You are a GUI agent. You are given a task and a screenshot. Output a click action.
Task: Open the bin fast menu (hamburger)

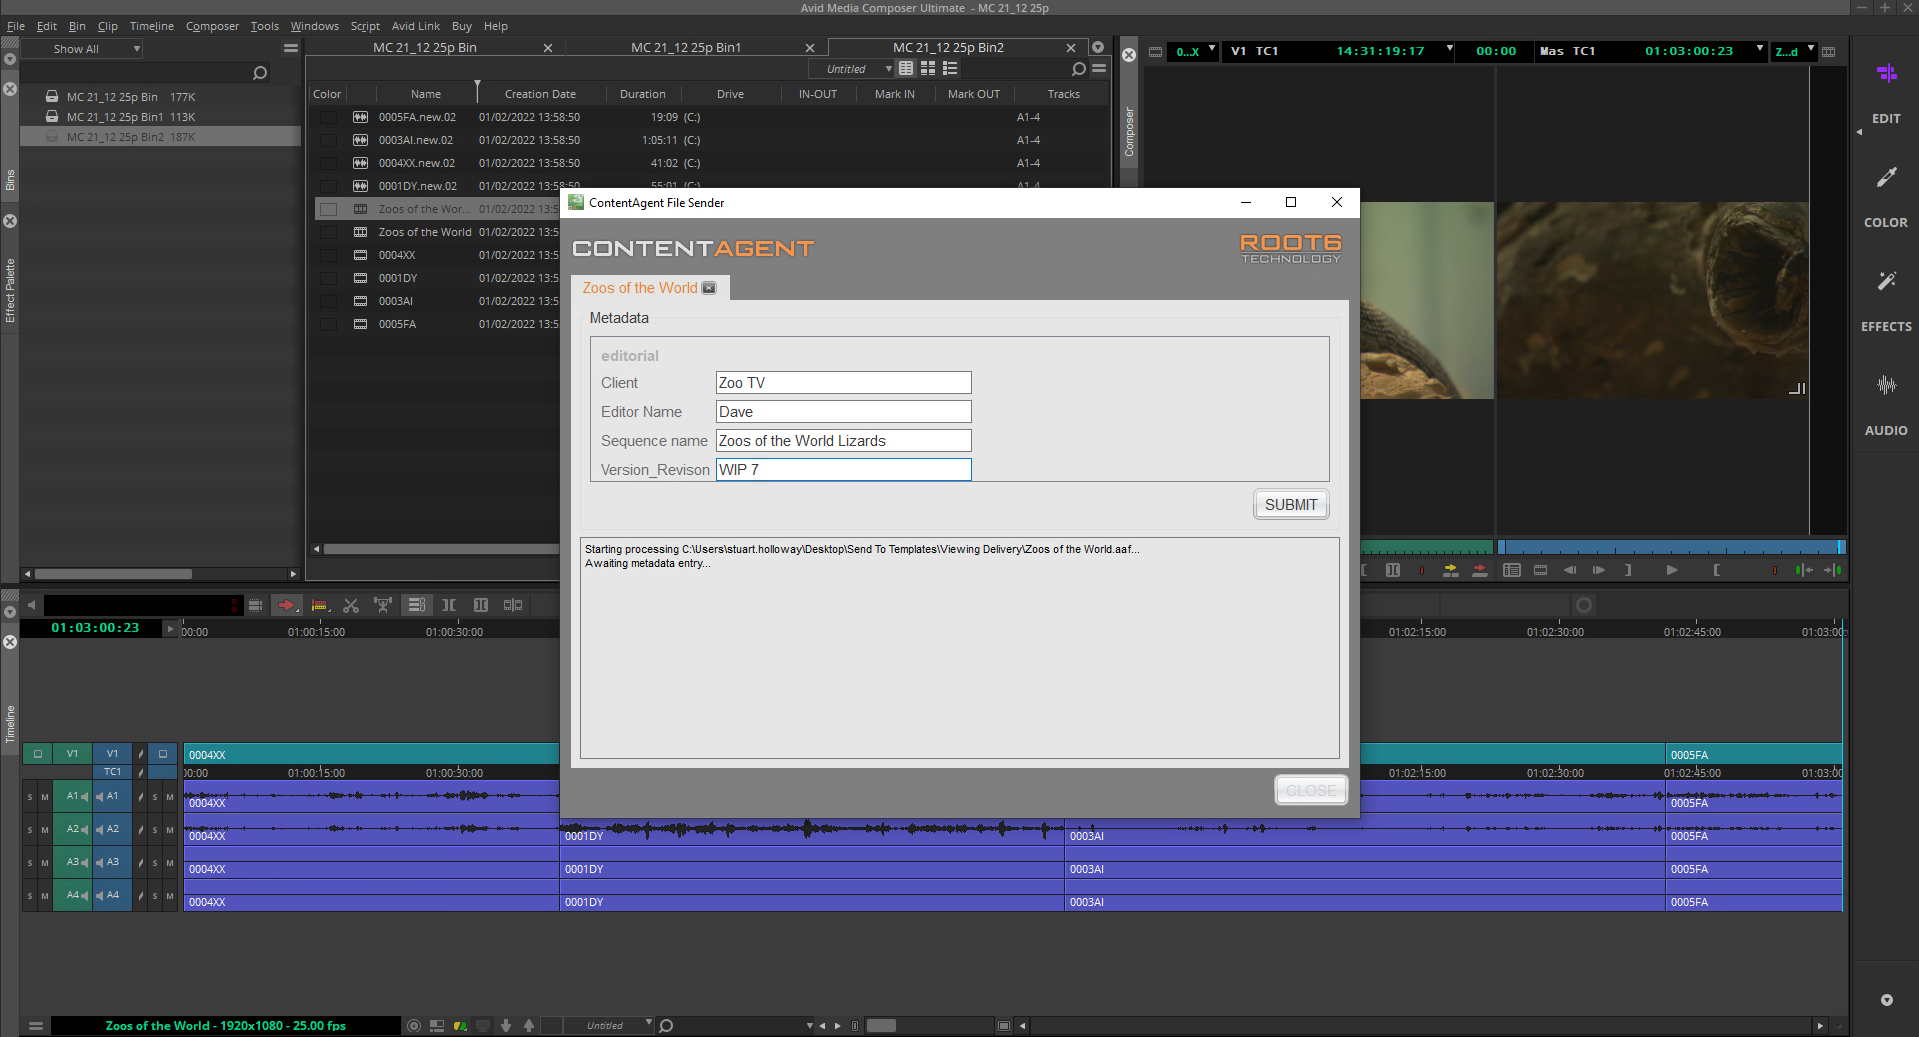point(1099,69)
